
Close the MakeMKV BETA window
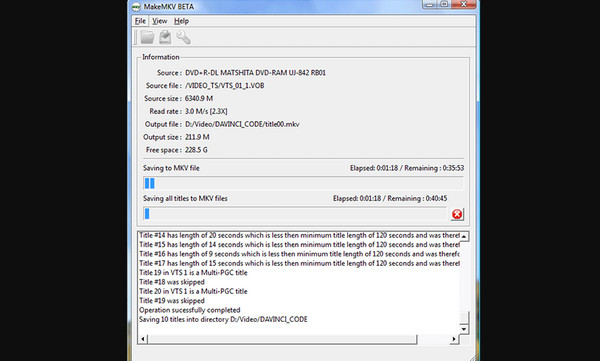click(463, 4)
